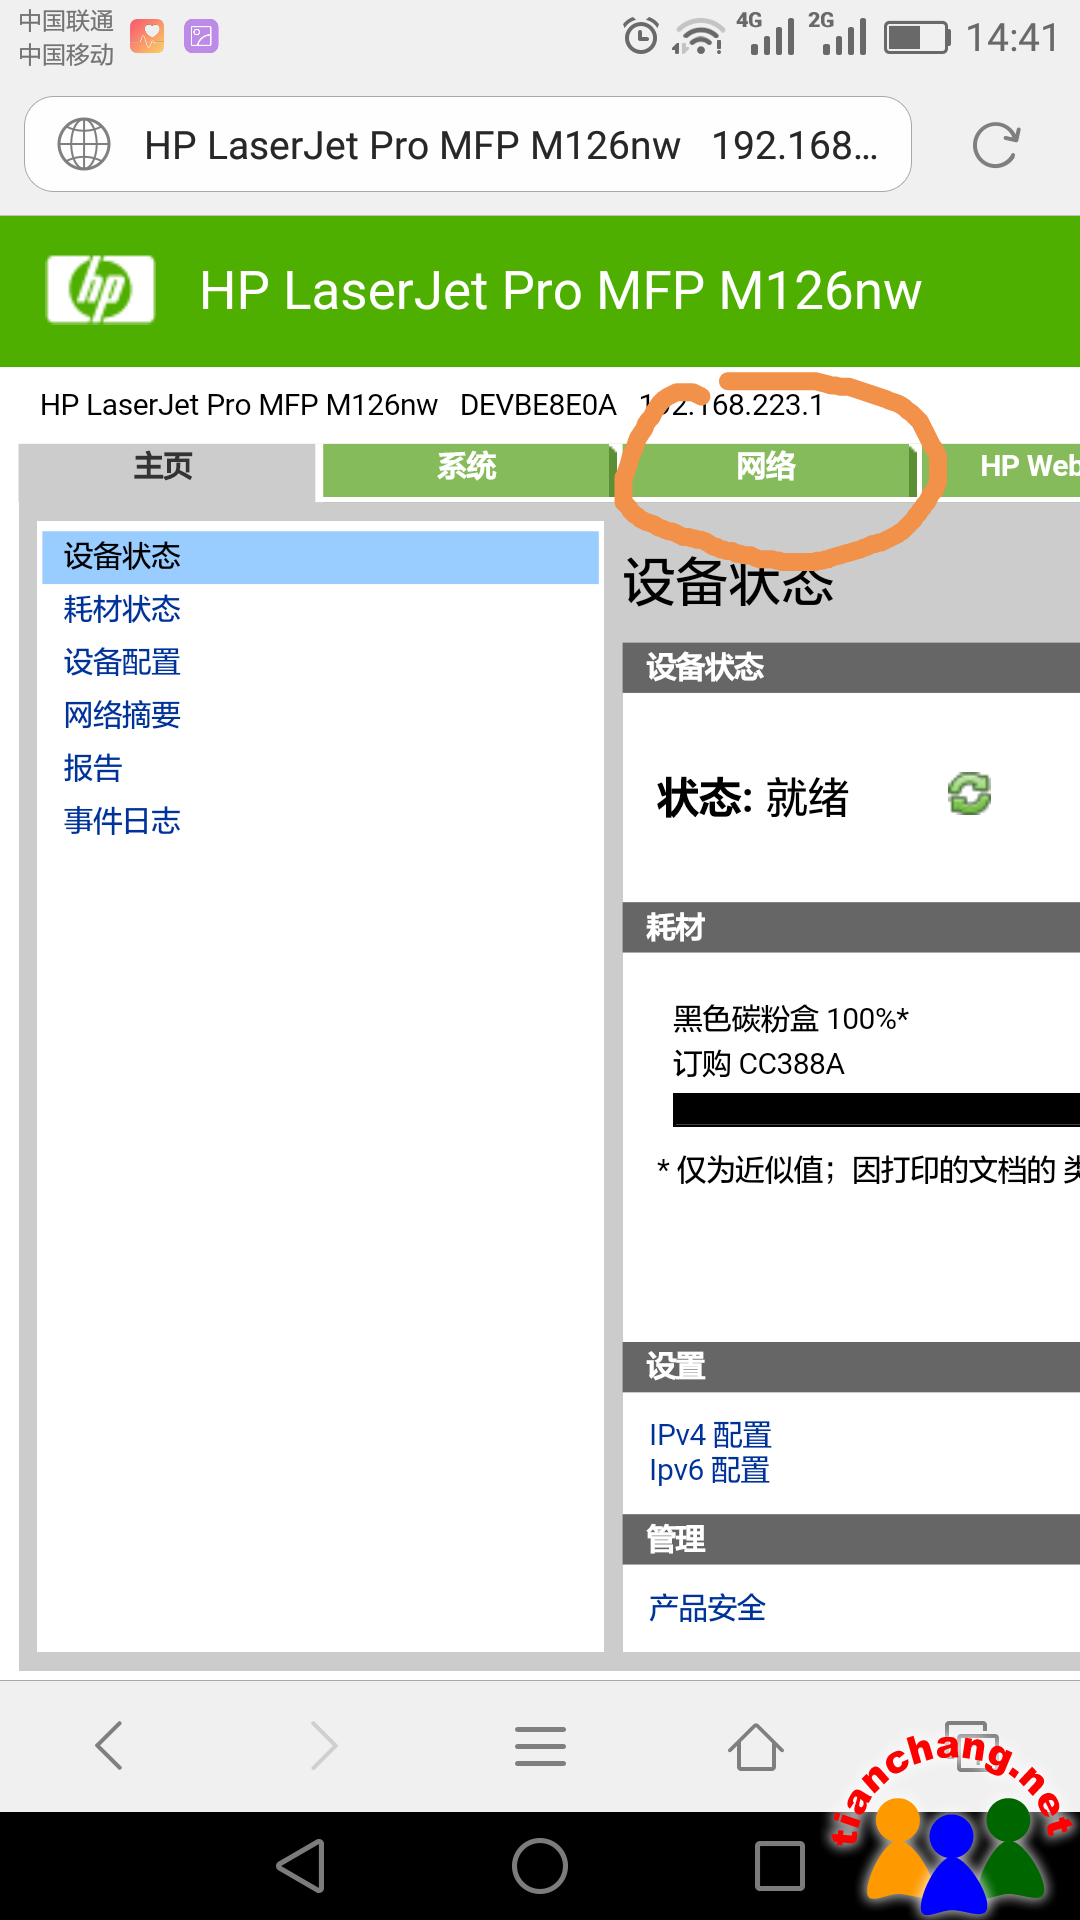Screen dimensions: 1080x1920
Task: Open the HP Web tab
Action: [x=1001, y=469]
